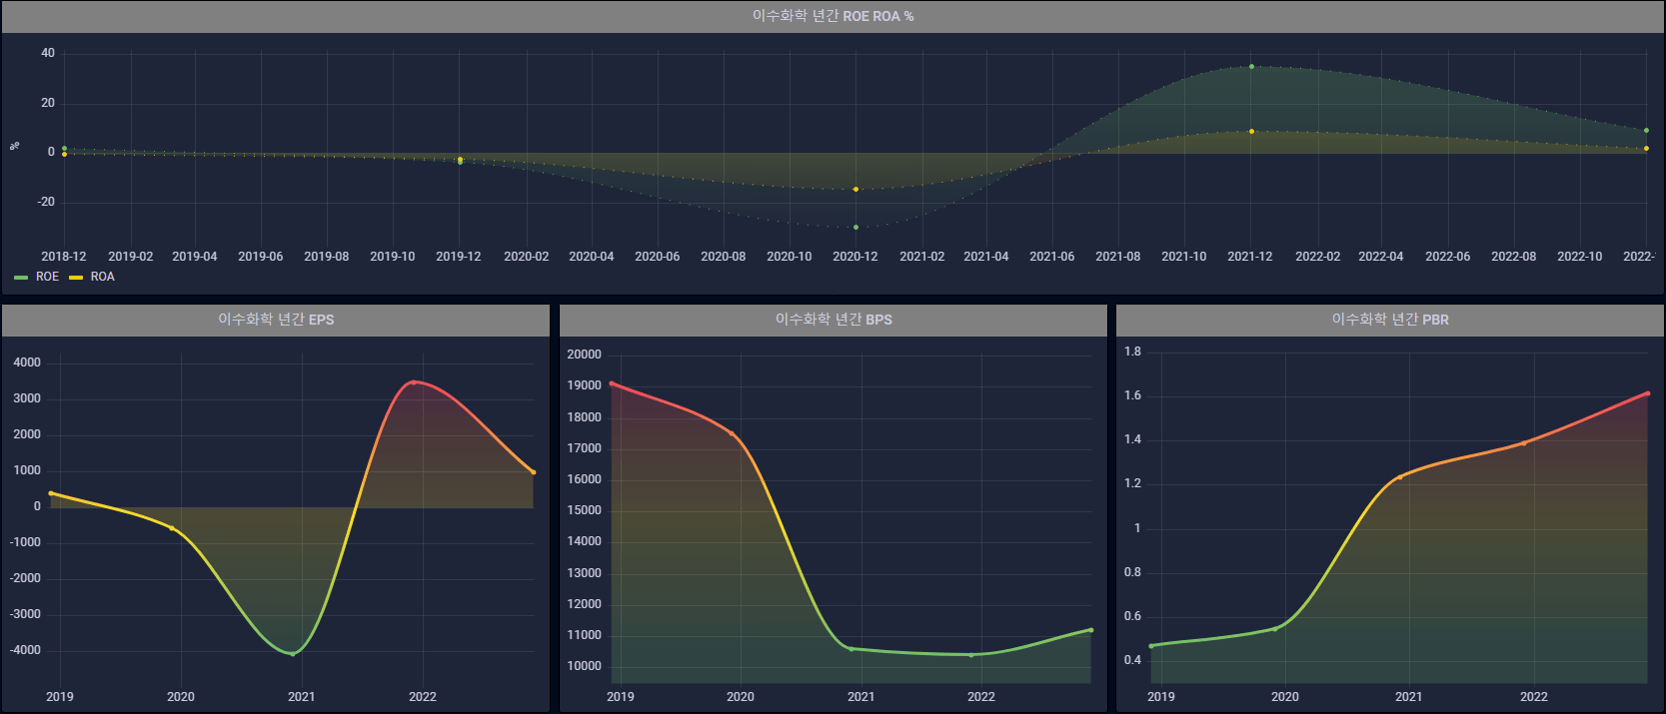1666x714 pixels.
Task: Click the 2021-12 x-axis label in ROE ROA chart
Action: tap(1250, 257)
